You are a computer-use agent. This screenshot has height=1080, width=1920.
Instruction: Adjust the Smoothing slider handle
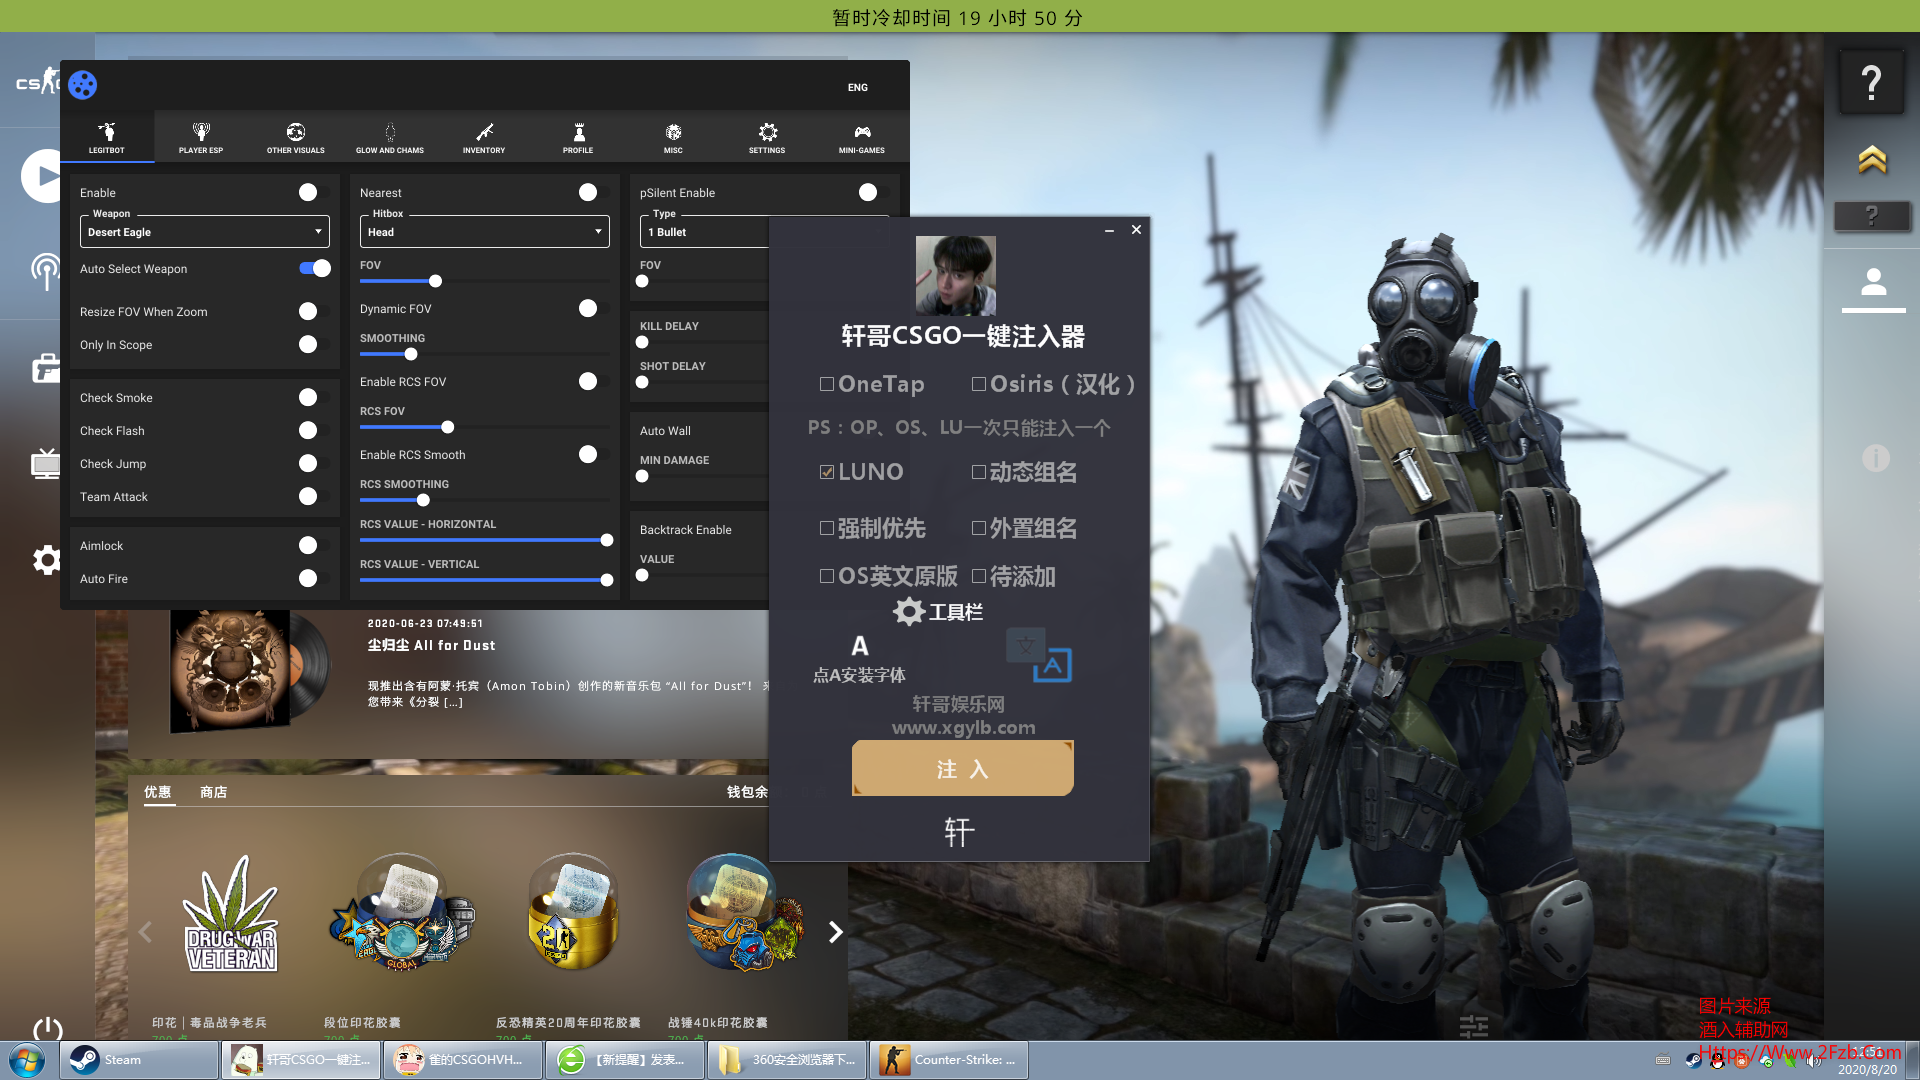pos(411,354)
